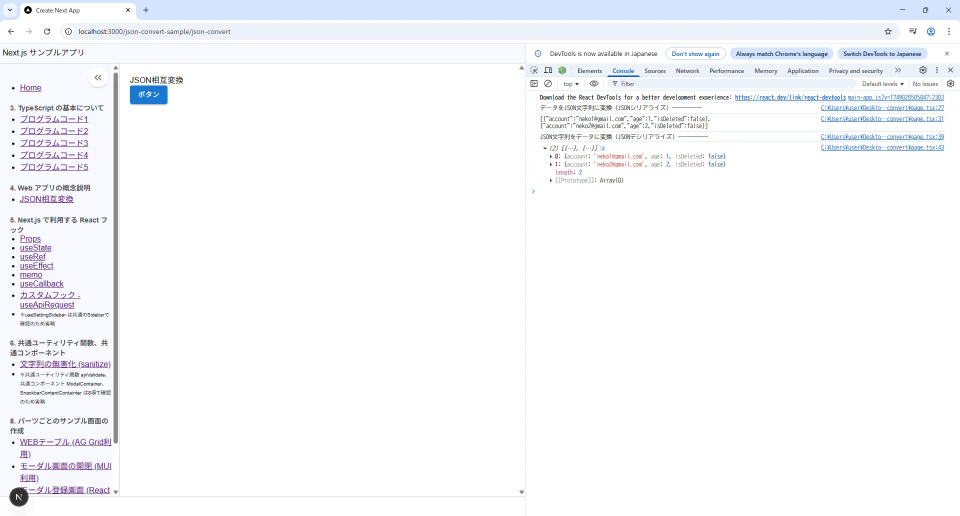Screen dimensions: 960x516
Task: Open the top JavaScript context dropdown
Action: [x=571, y=84]
